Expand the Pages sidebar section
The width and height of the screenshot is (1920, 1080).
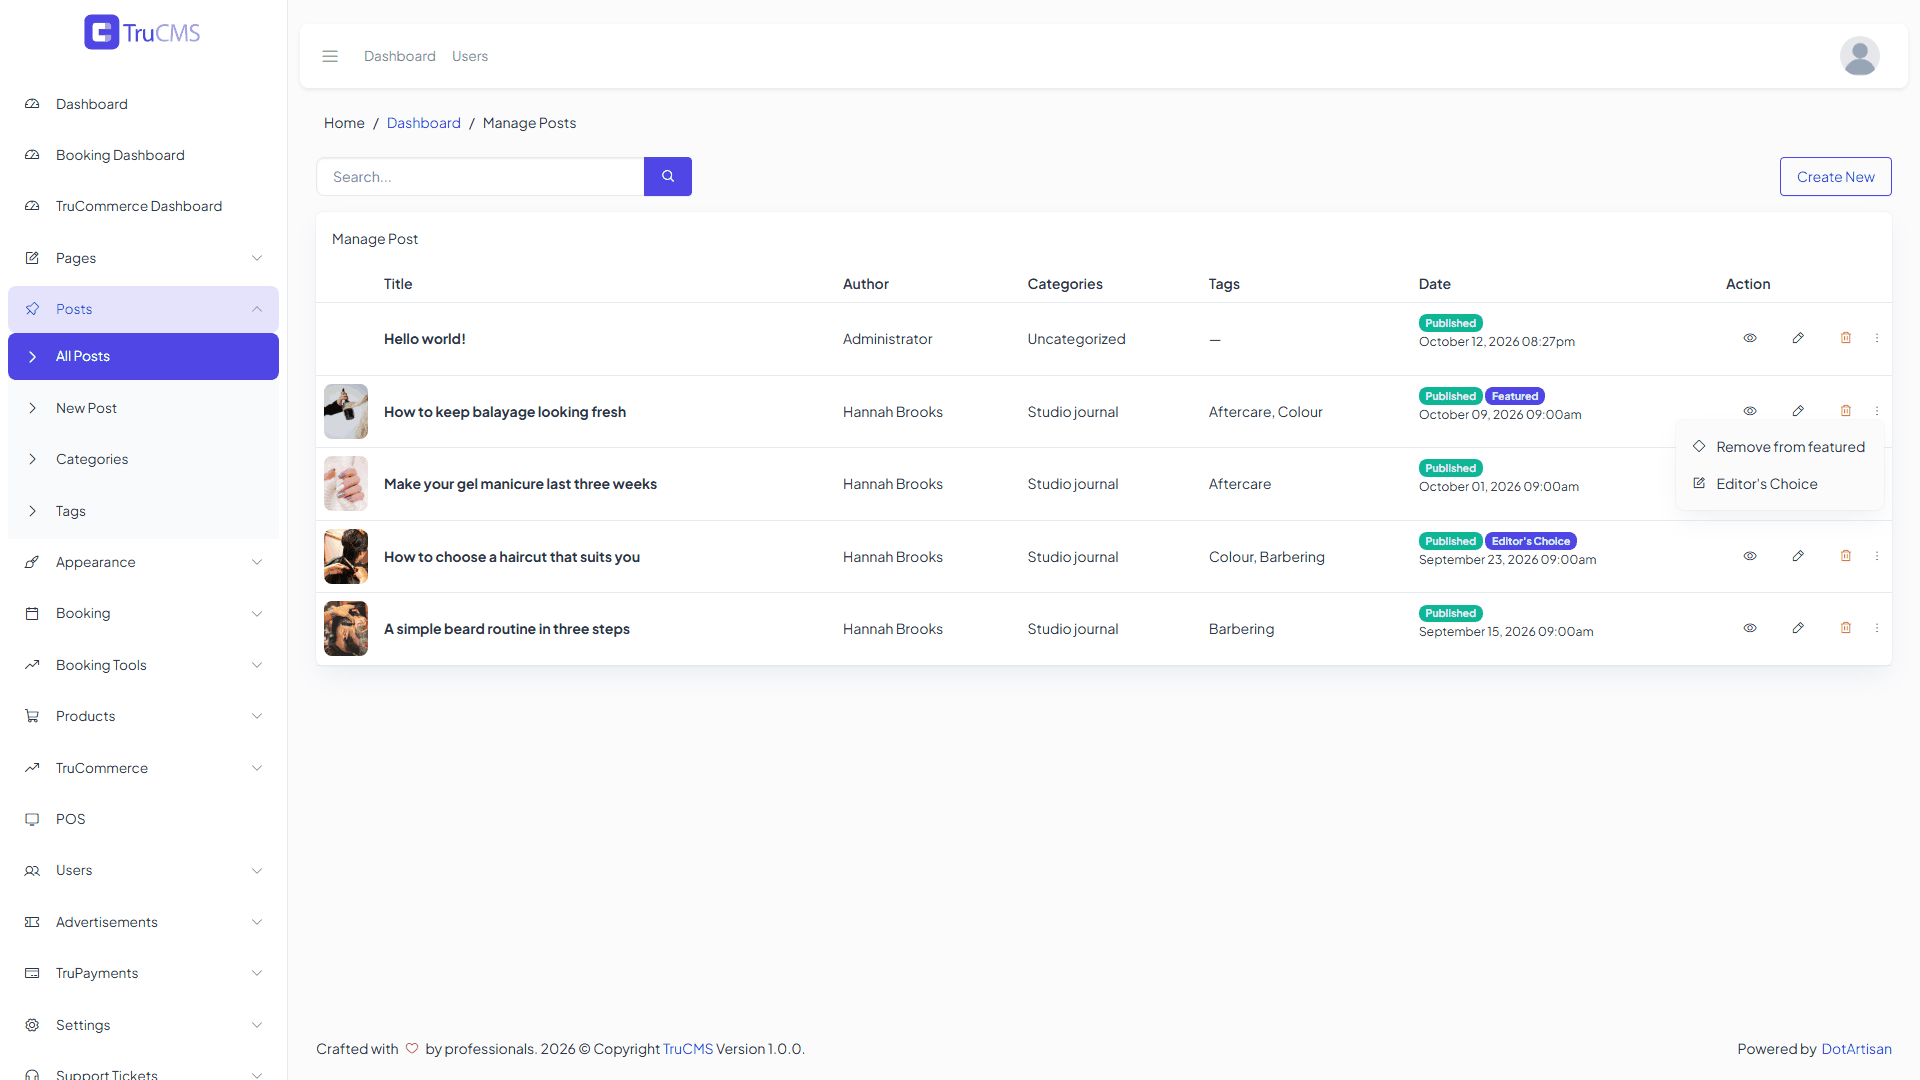[143, 258]
